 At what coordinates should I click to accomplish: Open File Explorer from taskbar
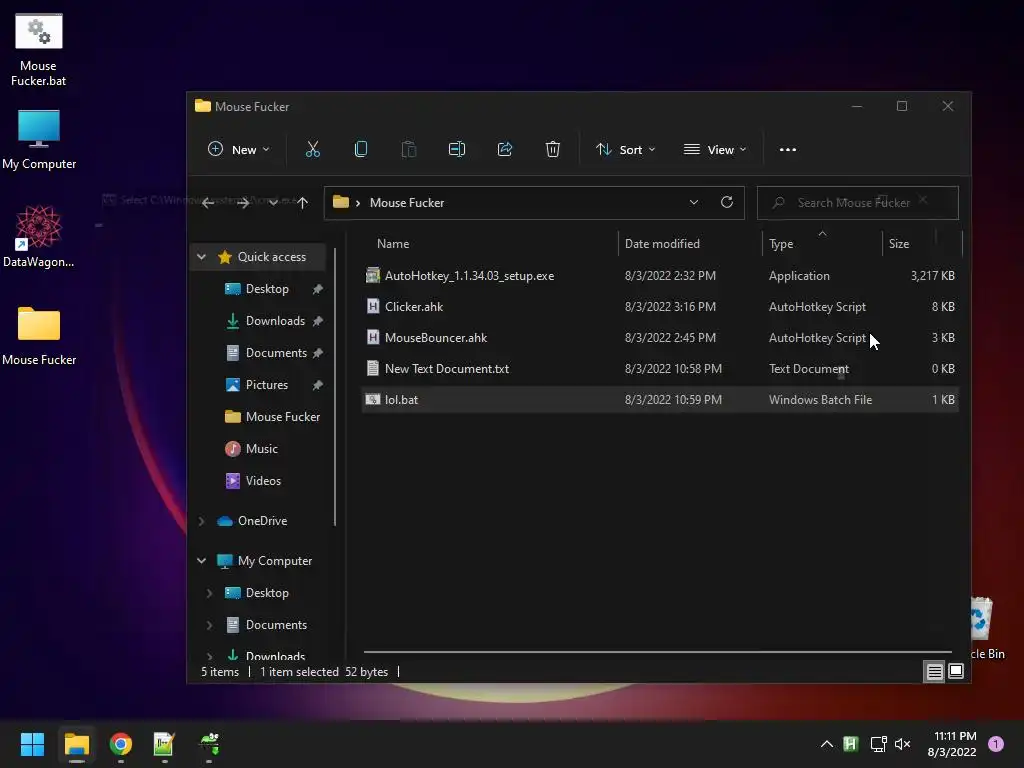click(x=76, y=744)
